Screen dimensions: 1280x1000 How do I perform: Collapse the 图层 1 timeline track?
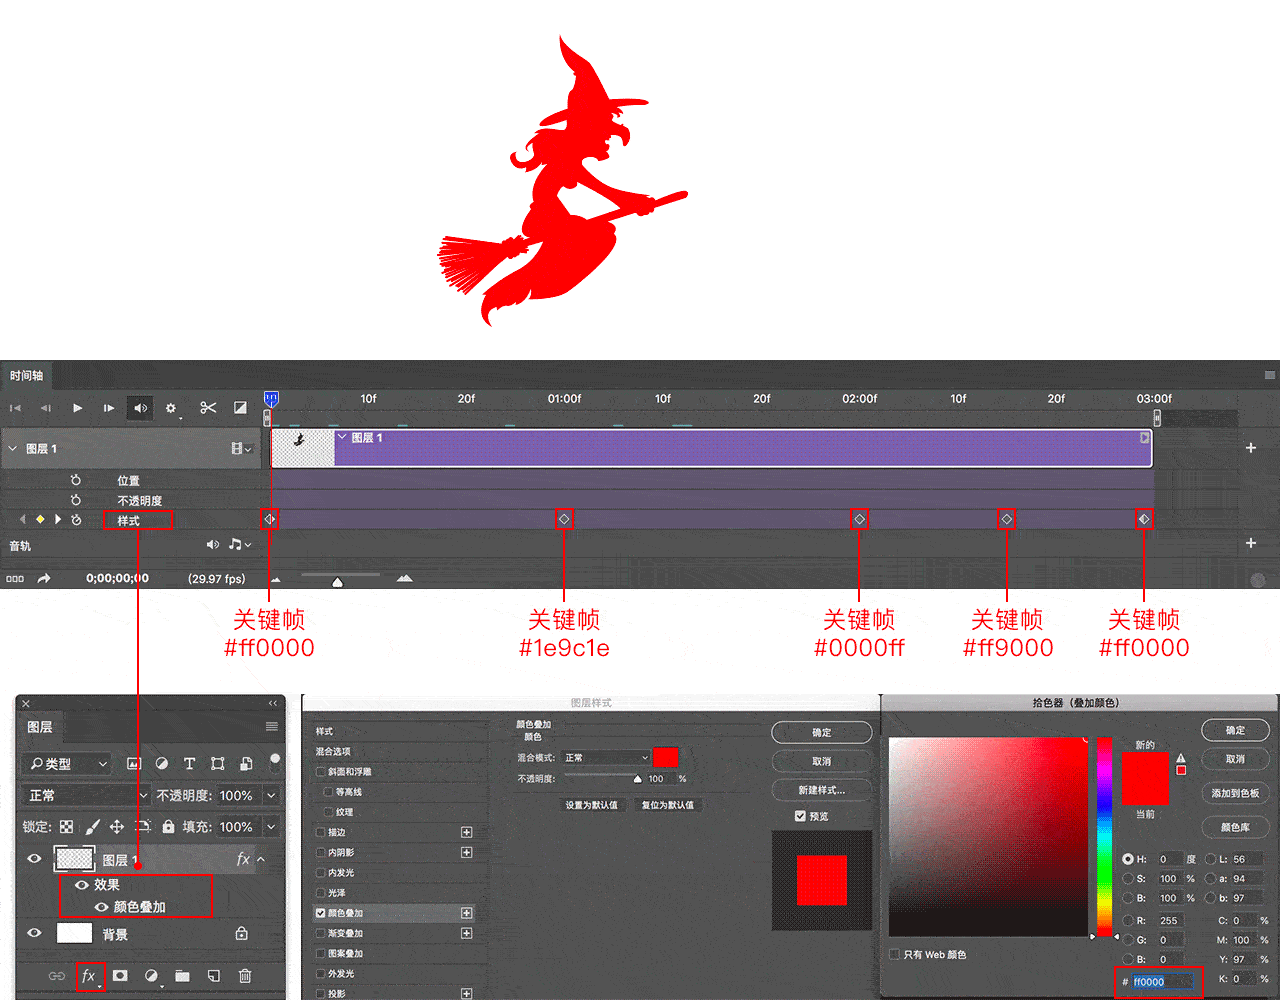(x=13, y=449)
